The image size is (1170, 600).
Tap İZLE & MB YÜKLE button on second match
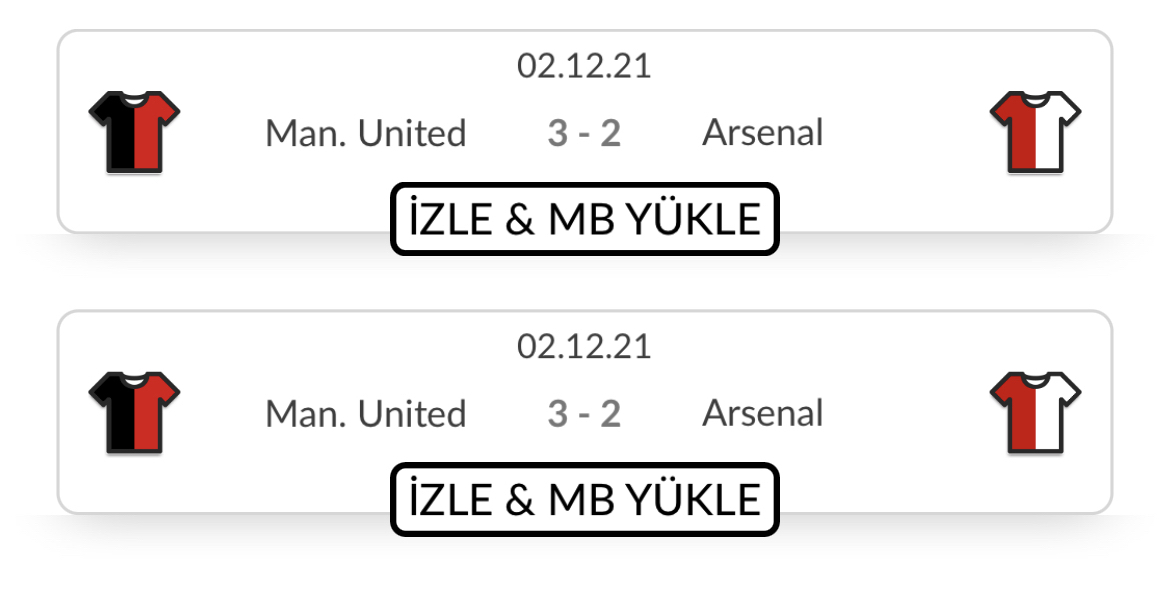(x=585, y=500)
